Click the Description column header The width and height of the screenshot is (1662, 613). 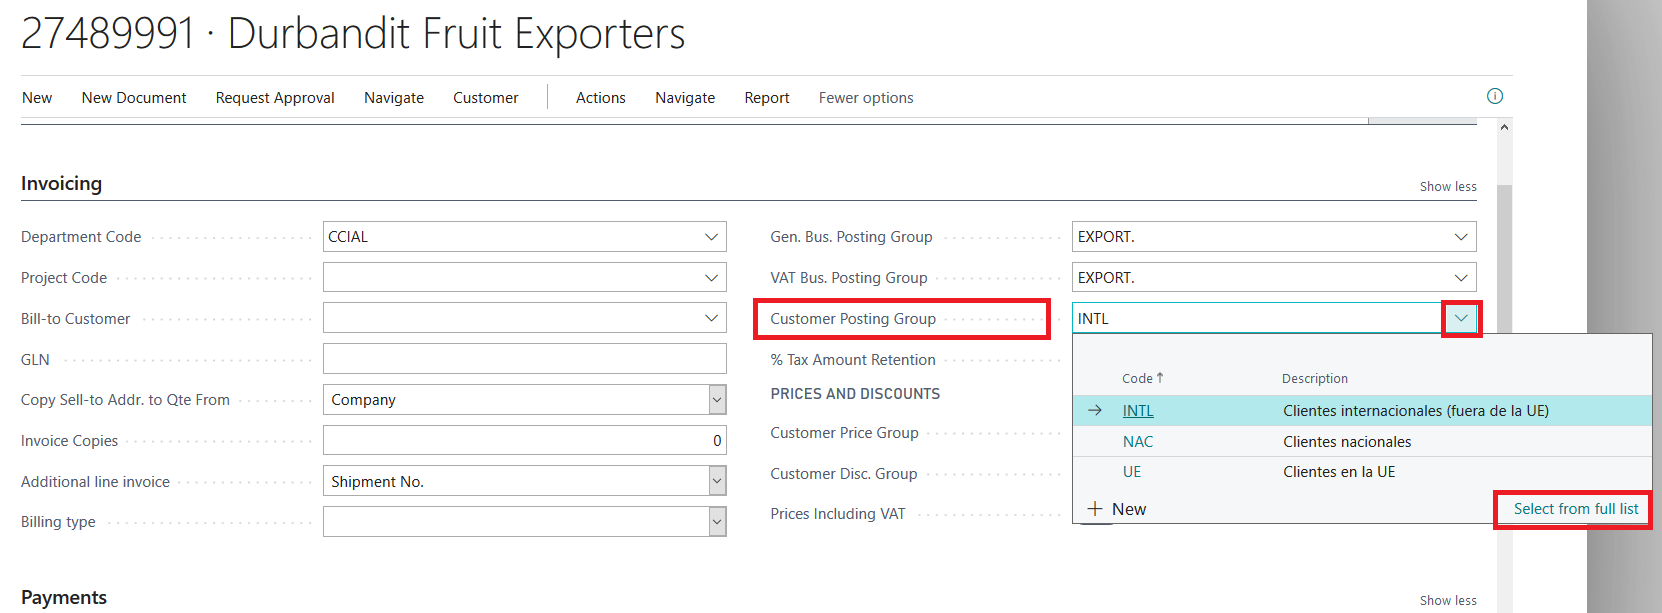[x=1315, y=379]
